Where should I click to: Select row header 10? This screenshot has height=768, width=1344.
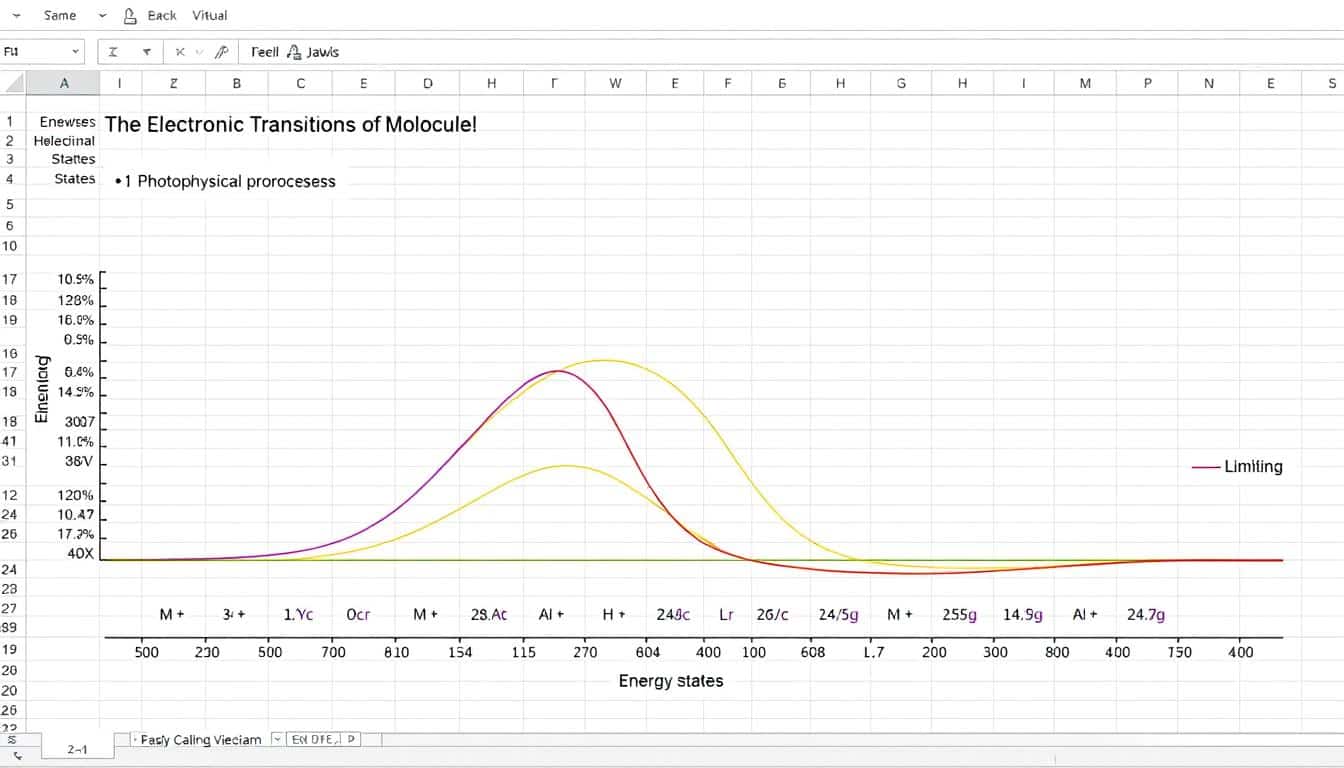click(x=10, y=246)
